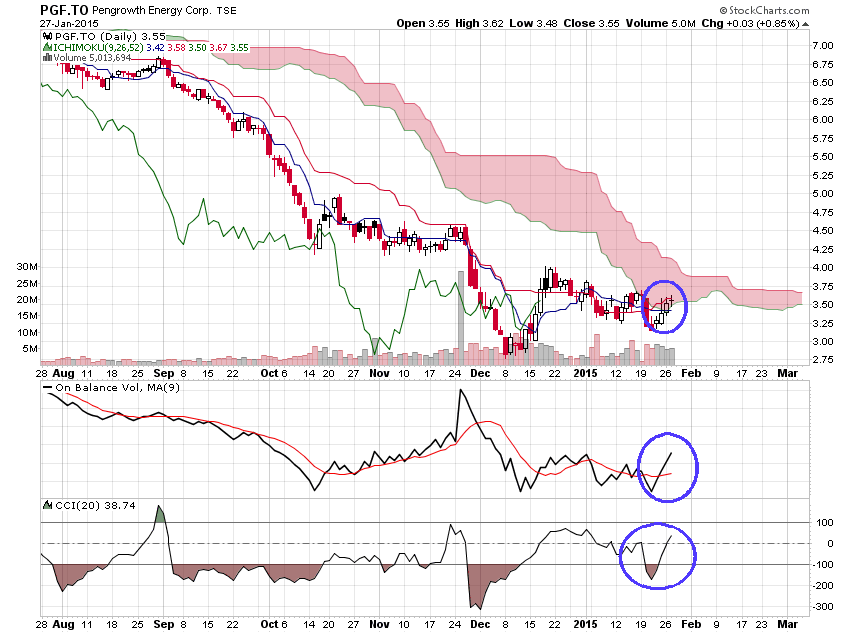Click the copyright StockCharts.com link
Viewport: 850px width, 633px height.
[x=764, y=10]
